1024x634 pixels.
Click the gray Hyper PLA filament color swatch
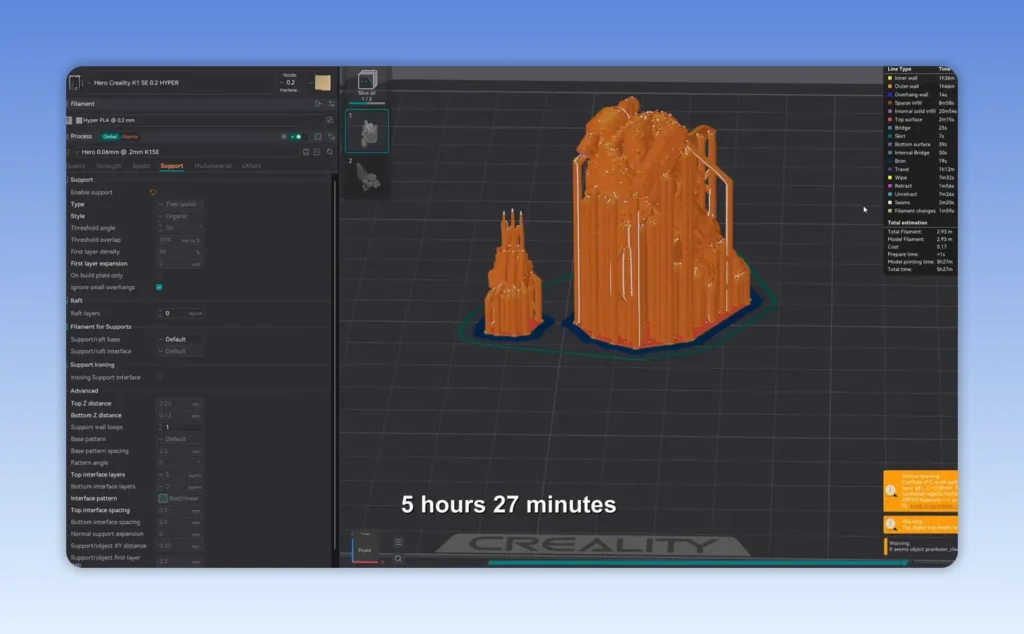[79, 120]
